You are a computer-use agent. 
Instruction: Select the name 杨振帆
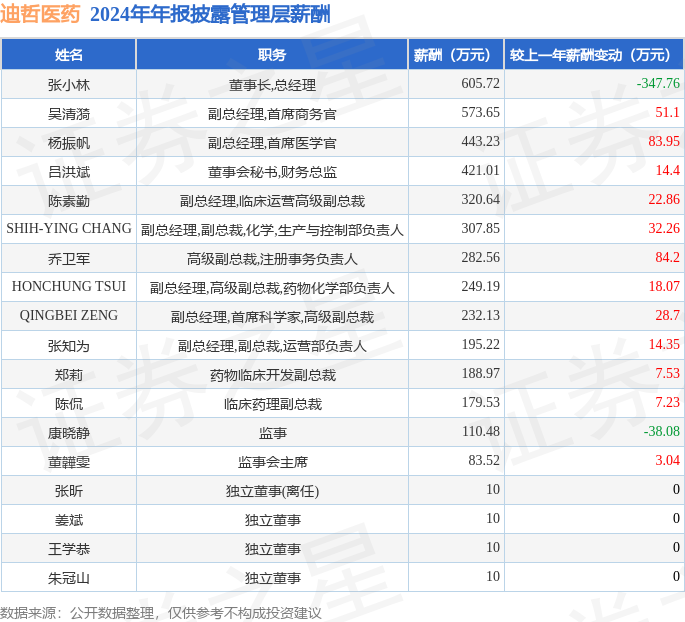click(x=69, y=142)
